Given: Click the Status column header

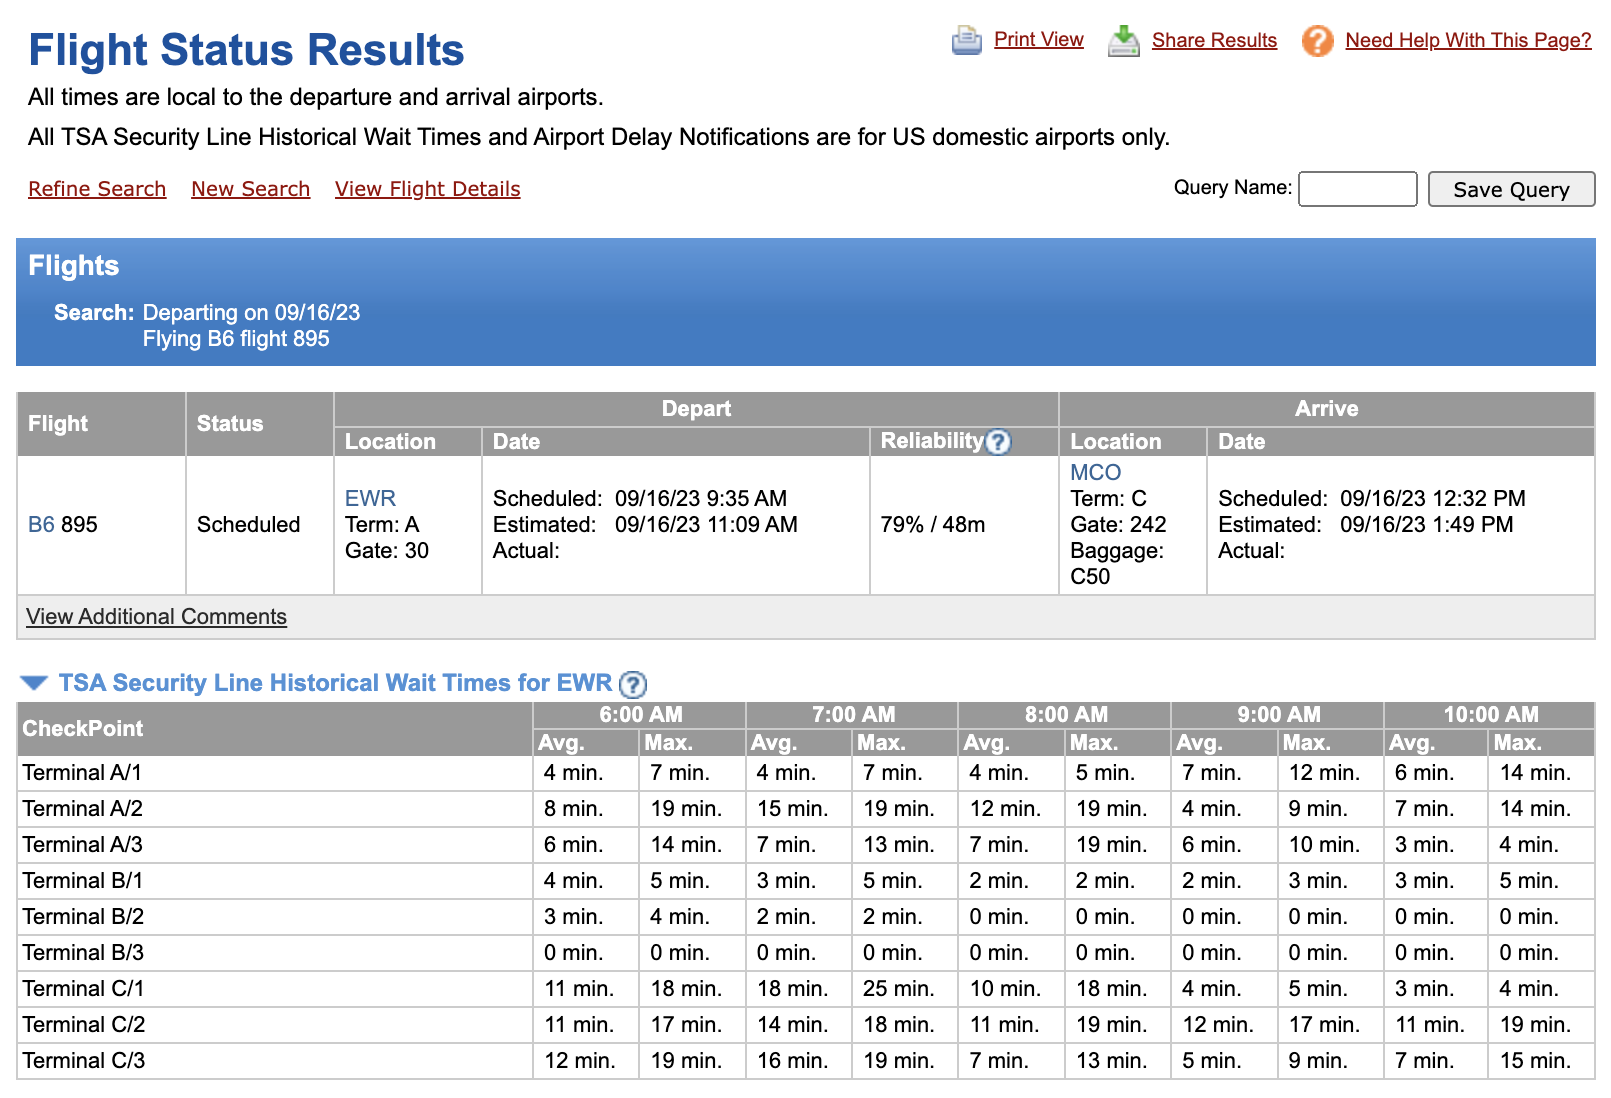Looking at the screenshot, I should (x=230, y=423).
